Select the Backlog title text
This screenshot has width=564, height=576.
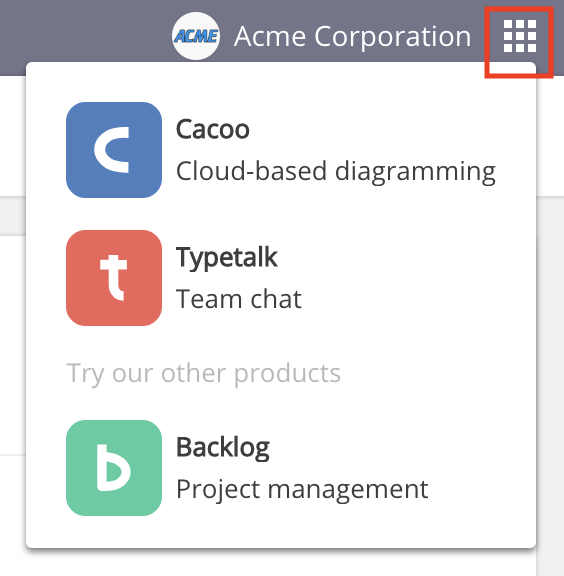point(223,448)
